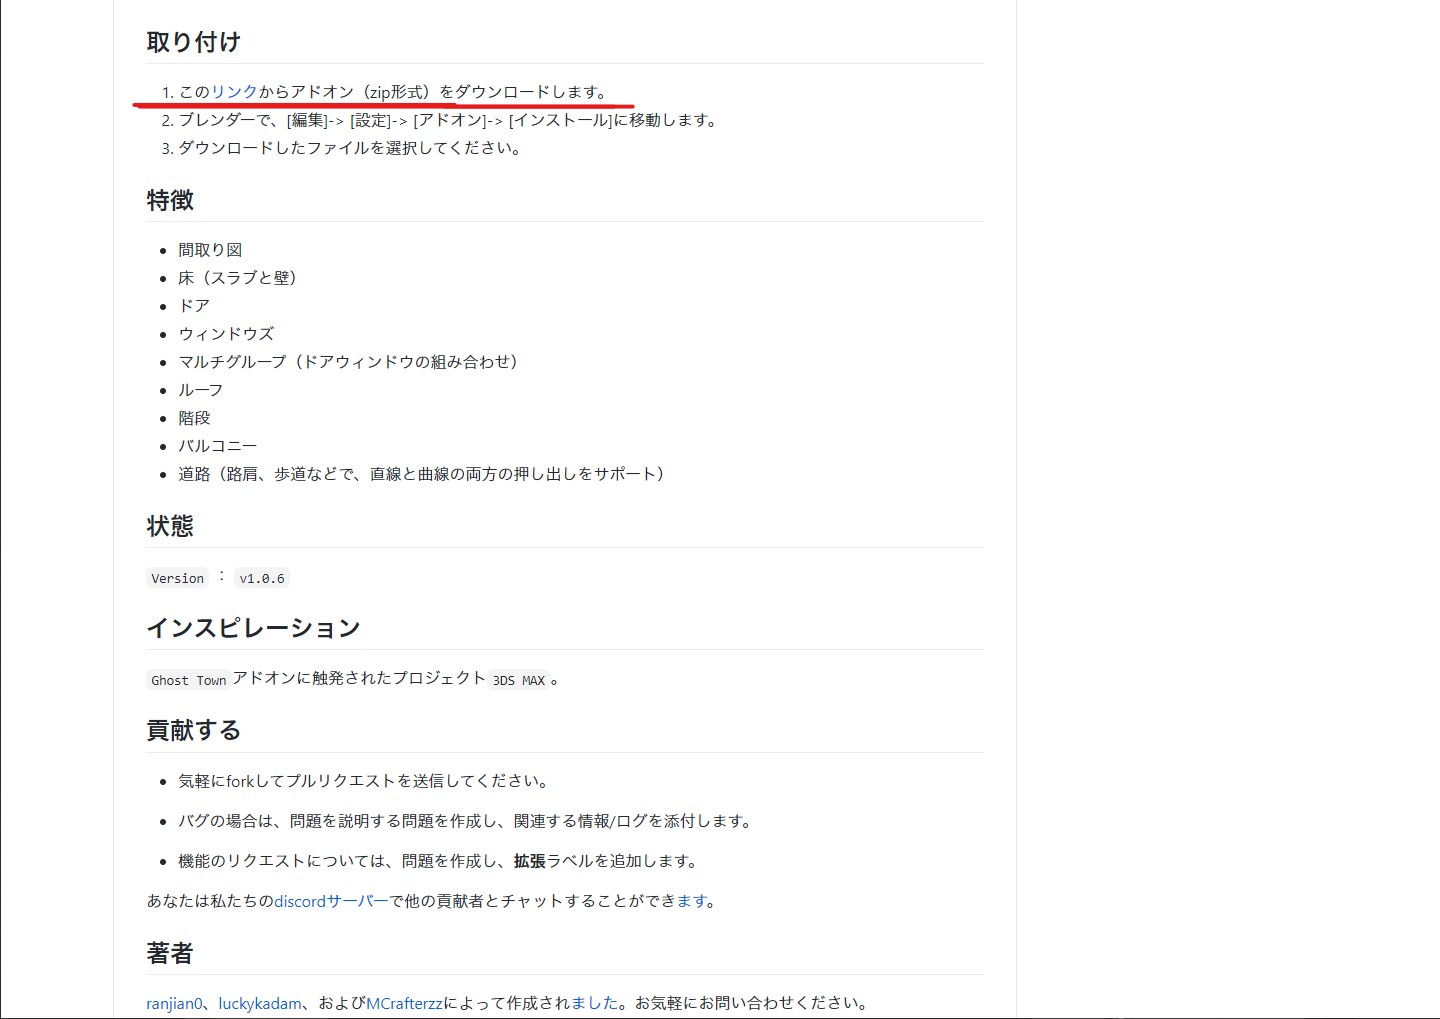
Task: Click the ました link in the author line
Action: [x=595, y=1003]
